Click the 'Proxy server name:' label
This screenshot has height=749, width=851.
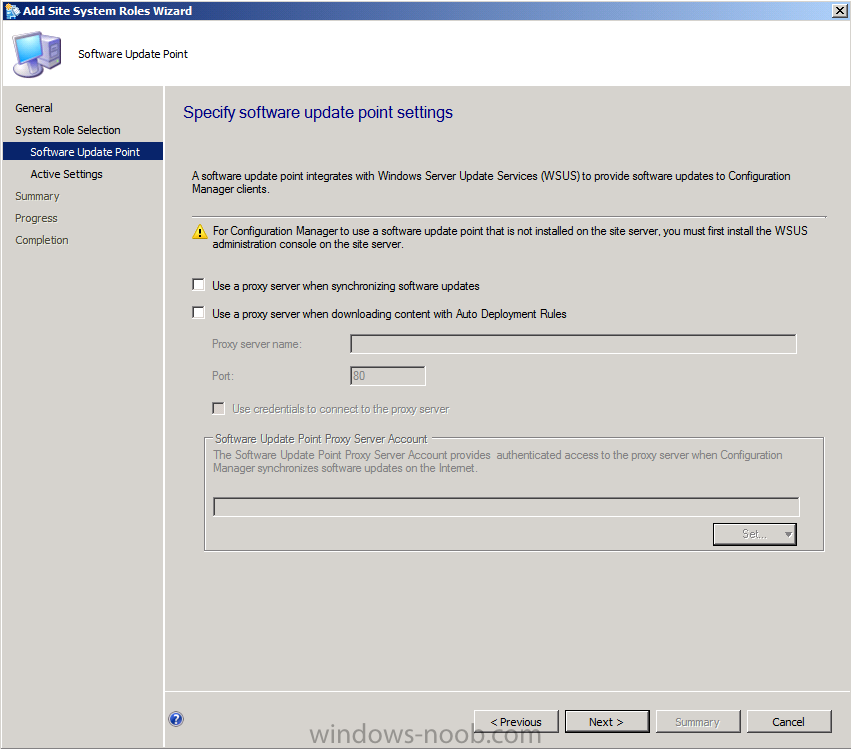257,344
